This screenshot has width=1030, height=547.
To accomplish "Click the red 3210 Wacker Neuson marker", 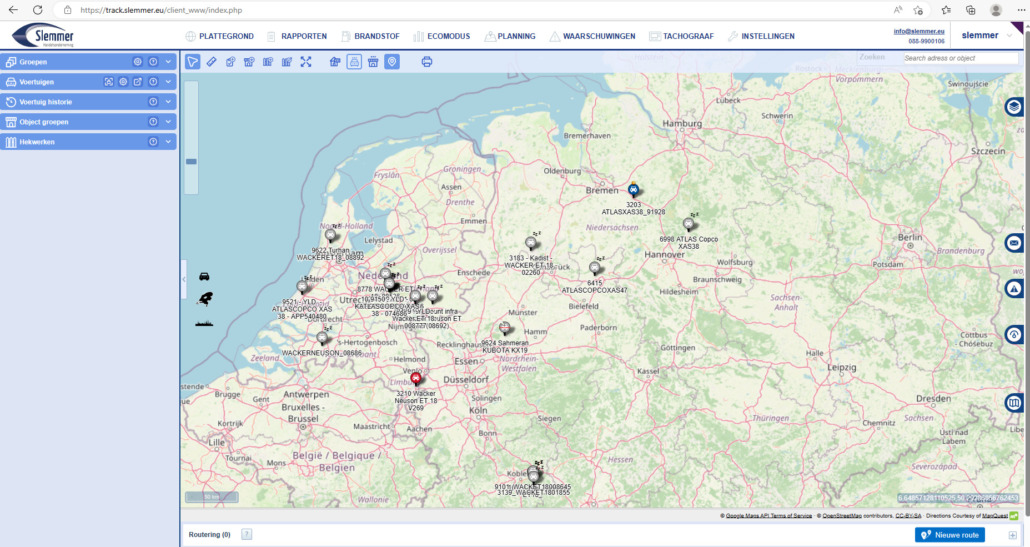I will coord(417,379).
